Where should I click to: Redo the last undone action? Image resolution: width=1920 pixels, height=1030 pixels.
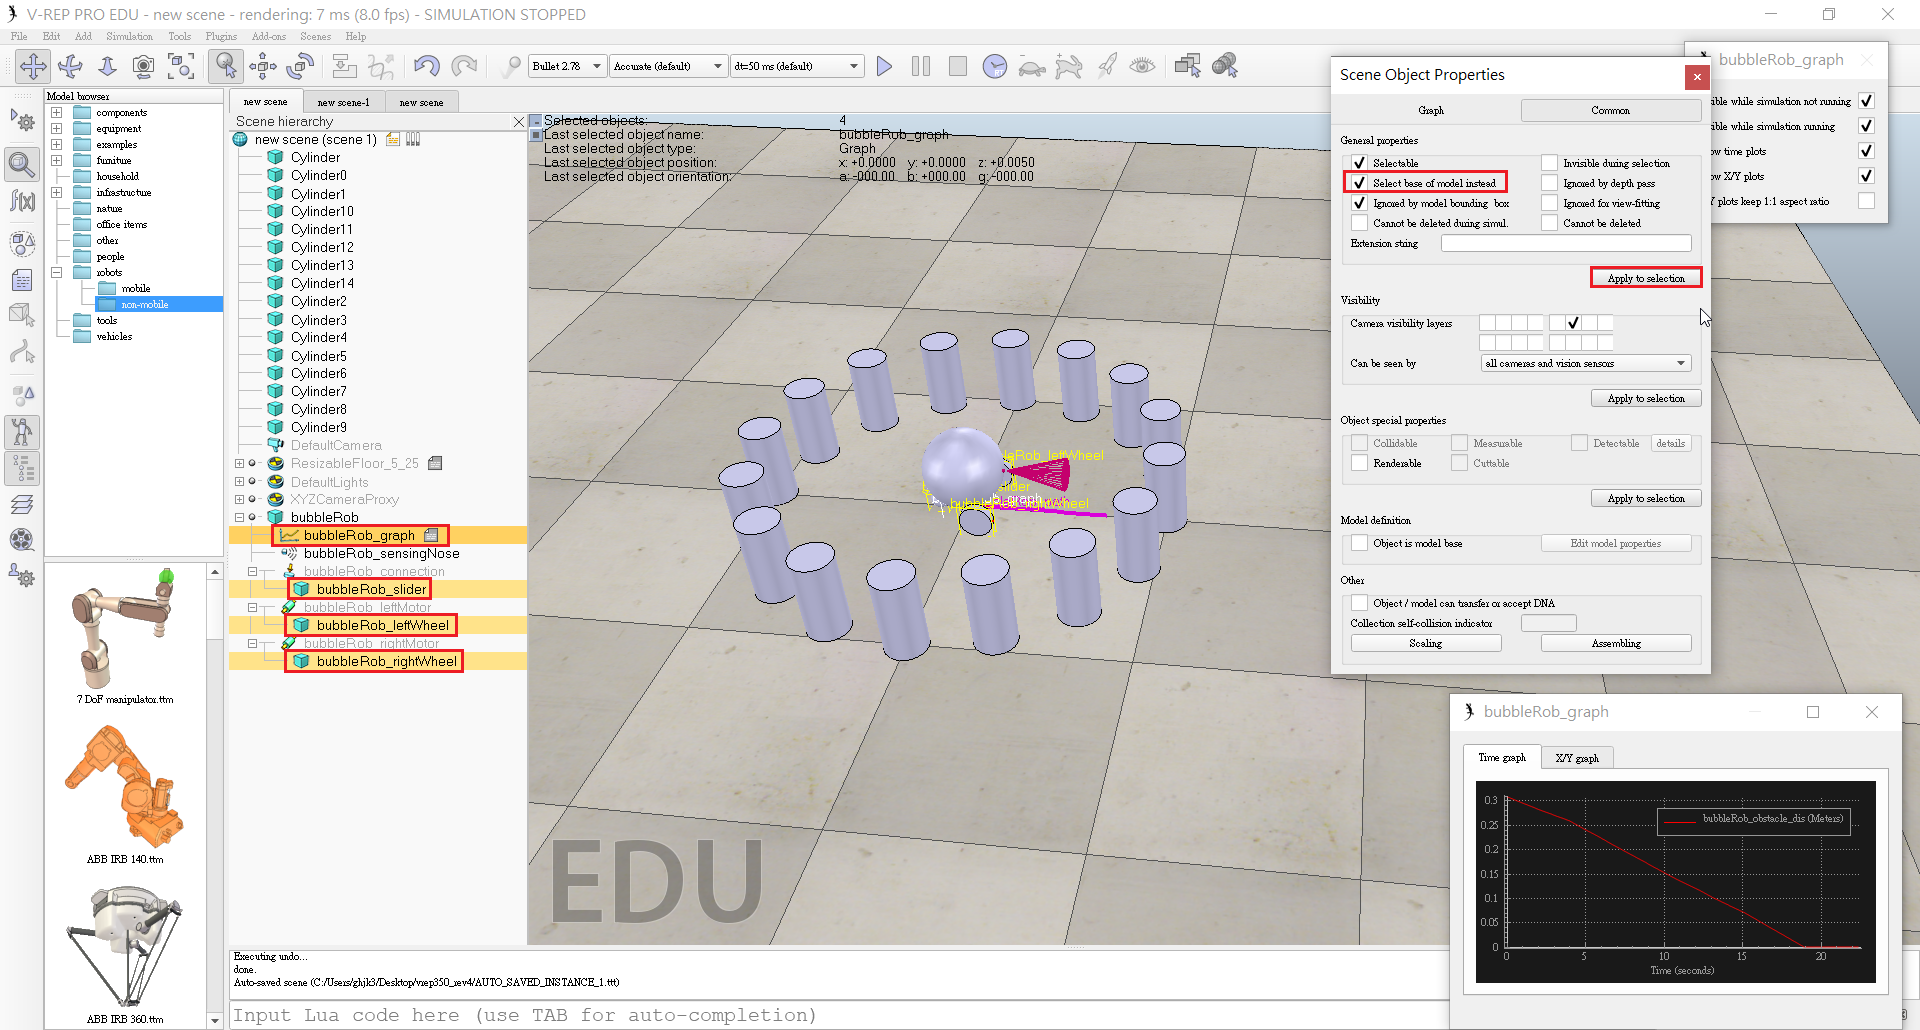[x=464, y=66]
